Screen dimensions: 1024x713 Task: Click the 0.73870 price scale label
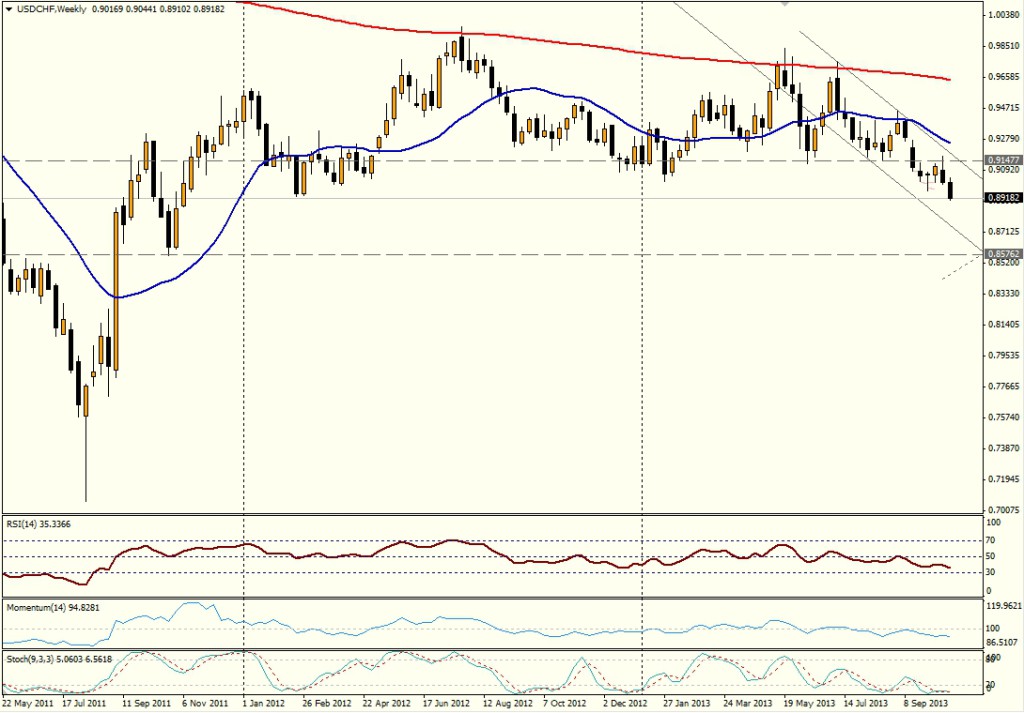click(1002, 448)
